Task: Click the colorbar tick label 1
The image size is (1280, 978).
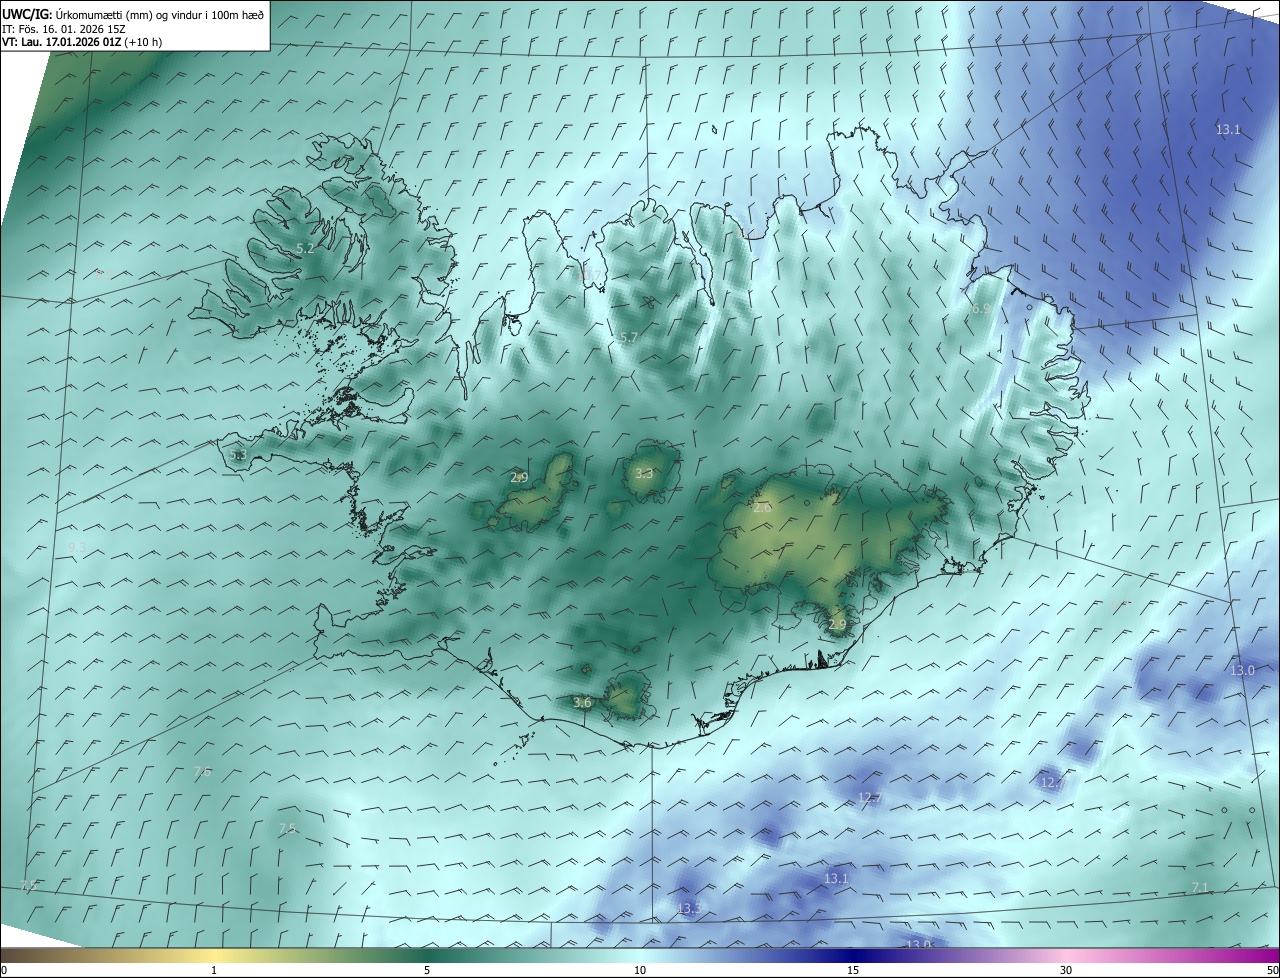Action: pos(214,970)
